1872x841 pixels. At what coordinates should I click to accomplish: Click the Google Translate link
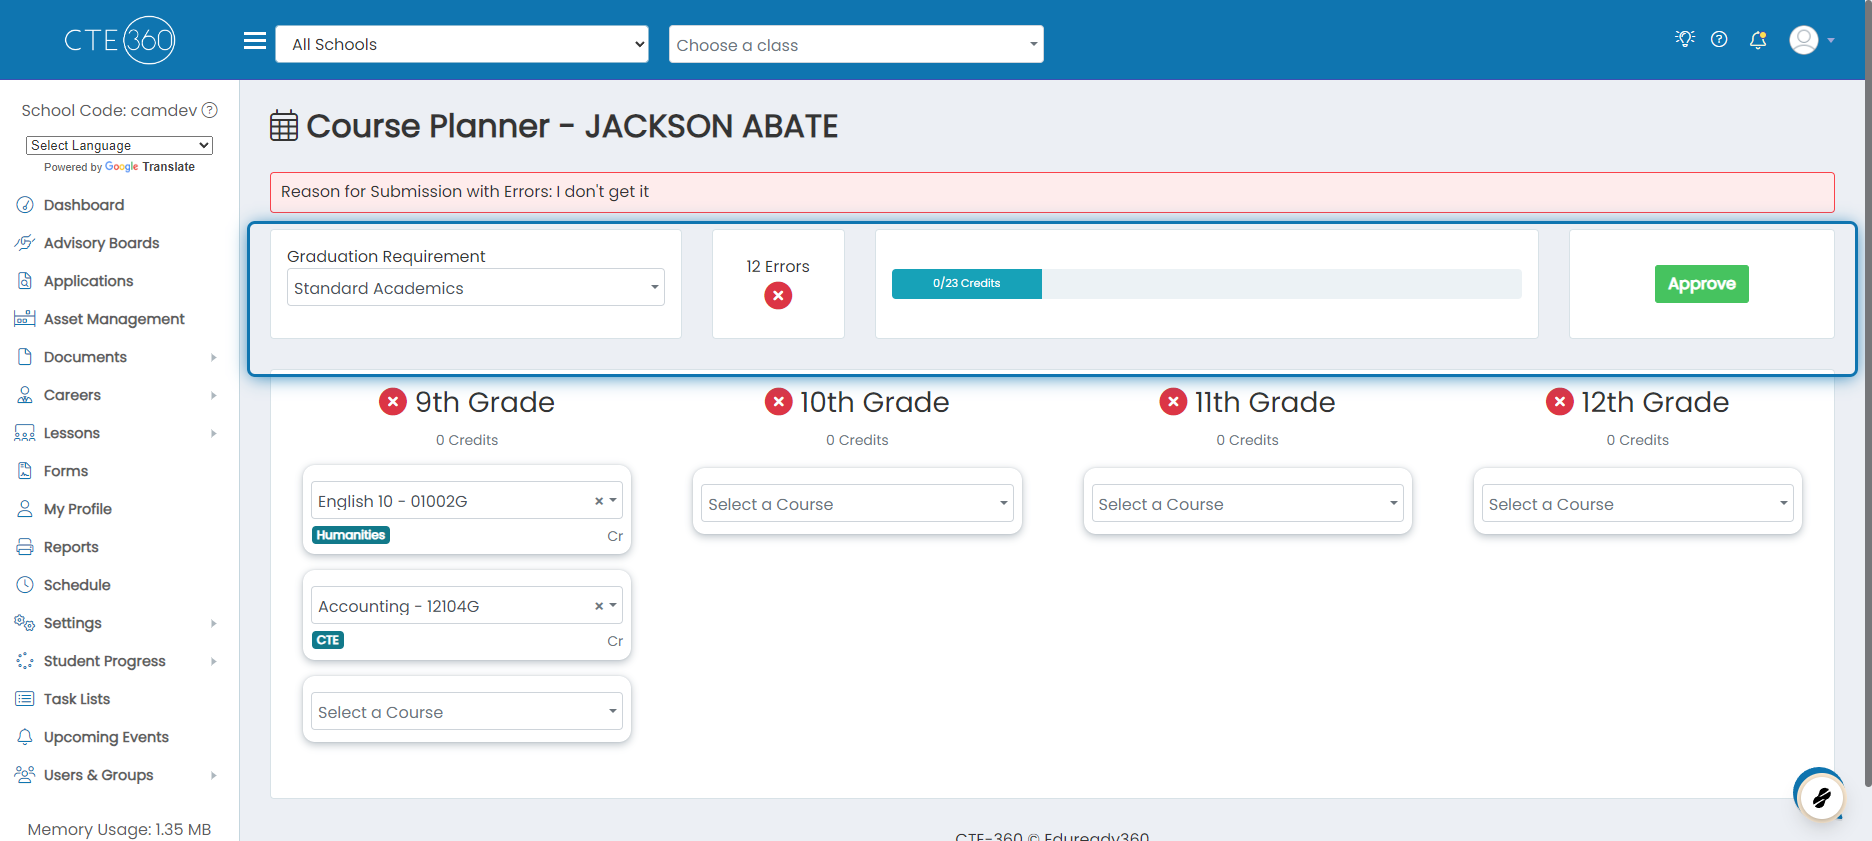point(150,167)
